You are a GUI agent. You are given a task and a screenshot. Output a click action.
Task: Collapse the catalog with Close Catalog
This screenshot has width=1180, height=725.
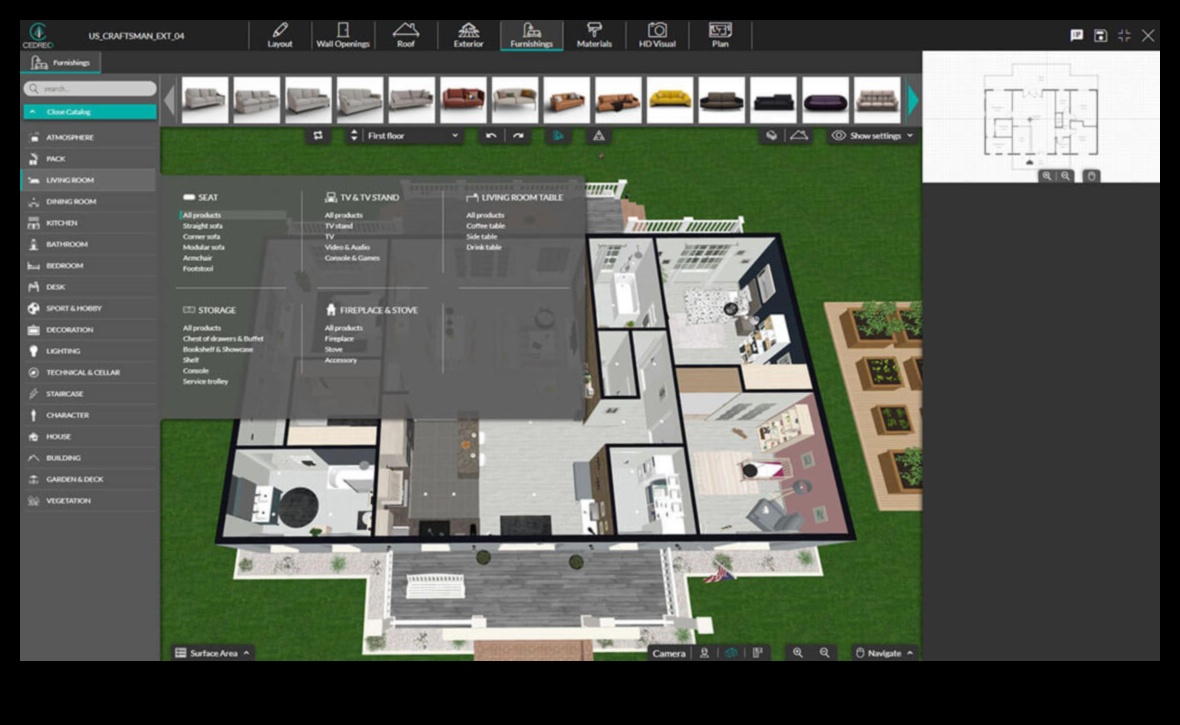point(89,112)
